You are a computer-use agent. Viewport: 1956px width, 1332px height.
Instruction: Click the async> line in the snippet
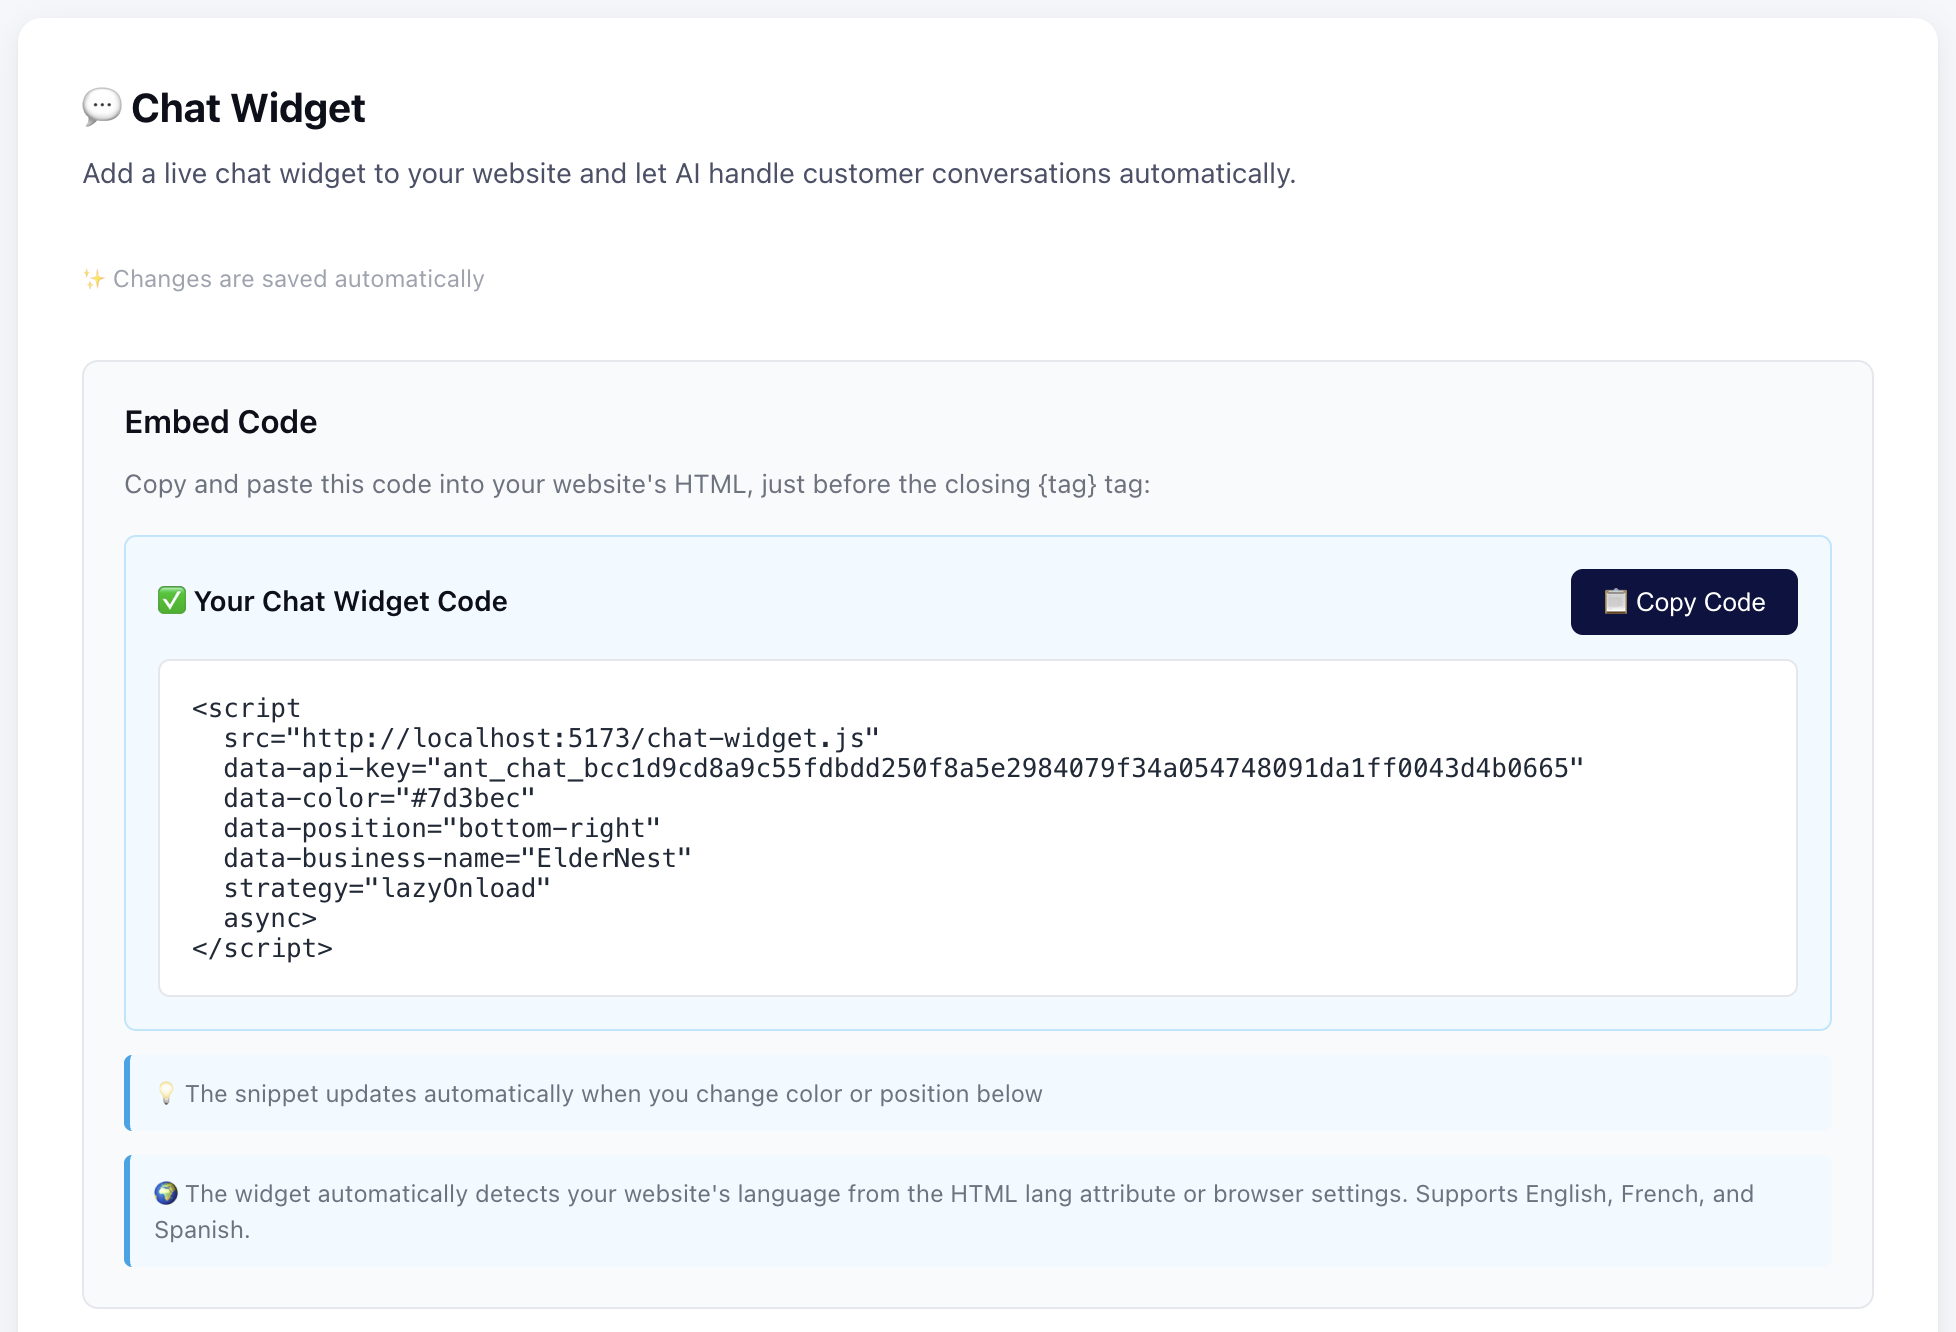pyautogui.click(x=270, y=918)
